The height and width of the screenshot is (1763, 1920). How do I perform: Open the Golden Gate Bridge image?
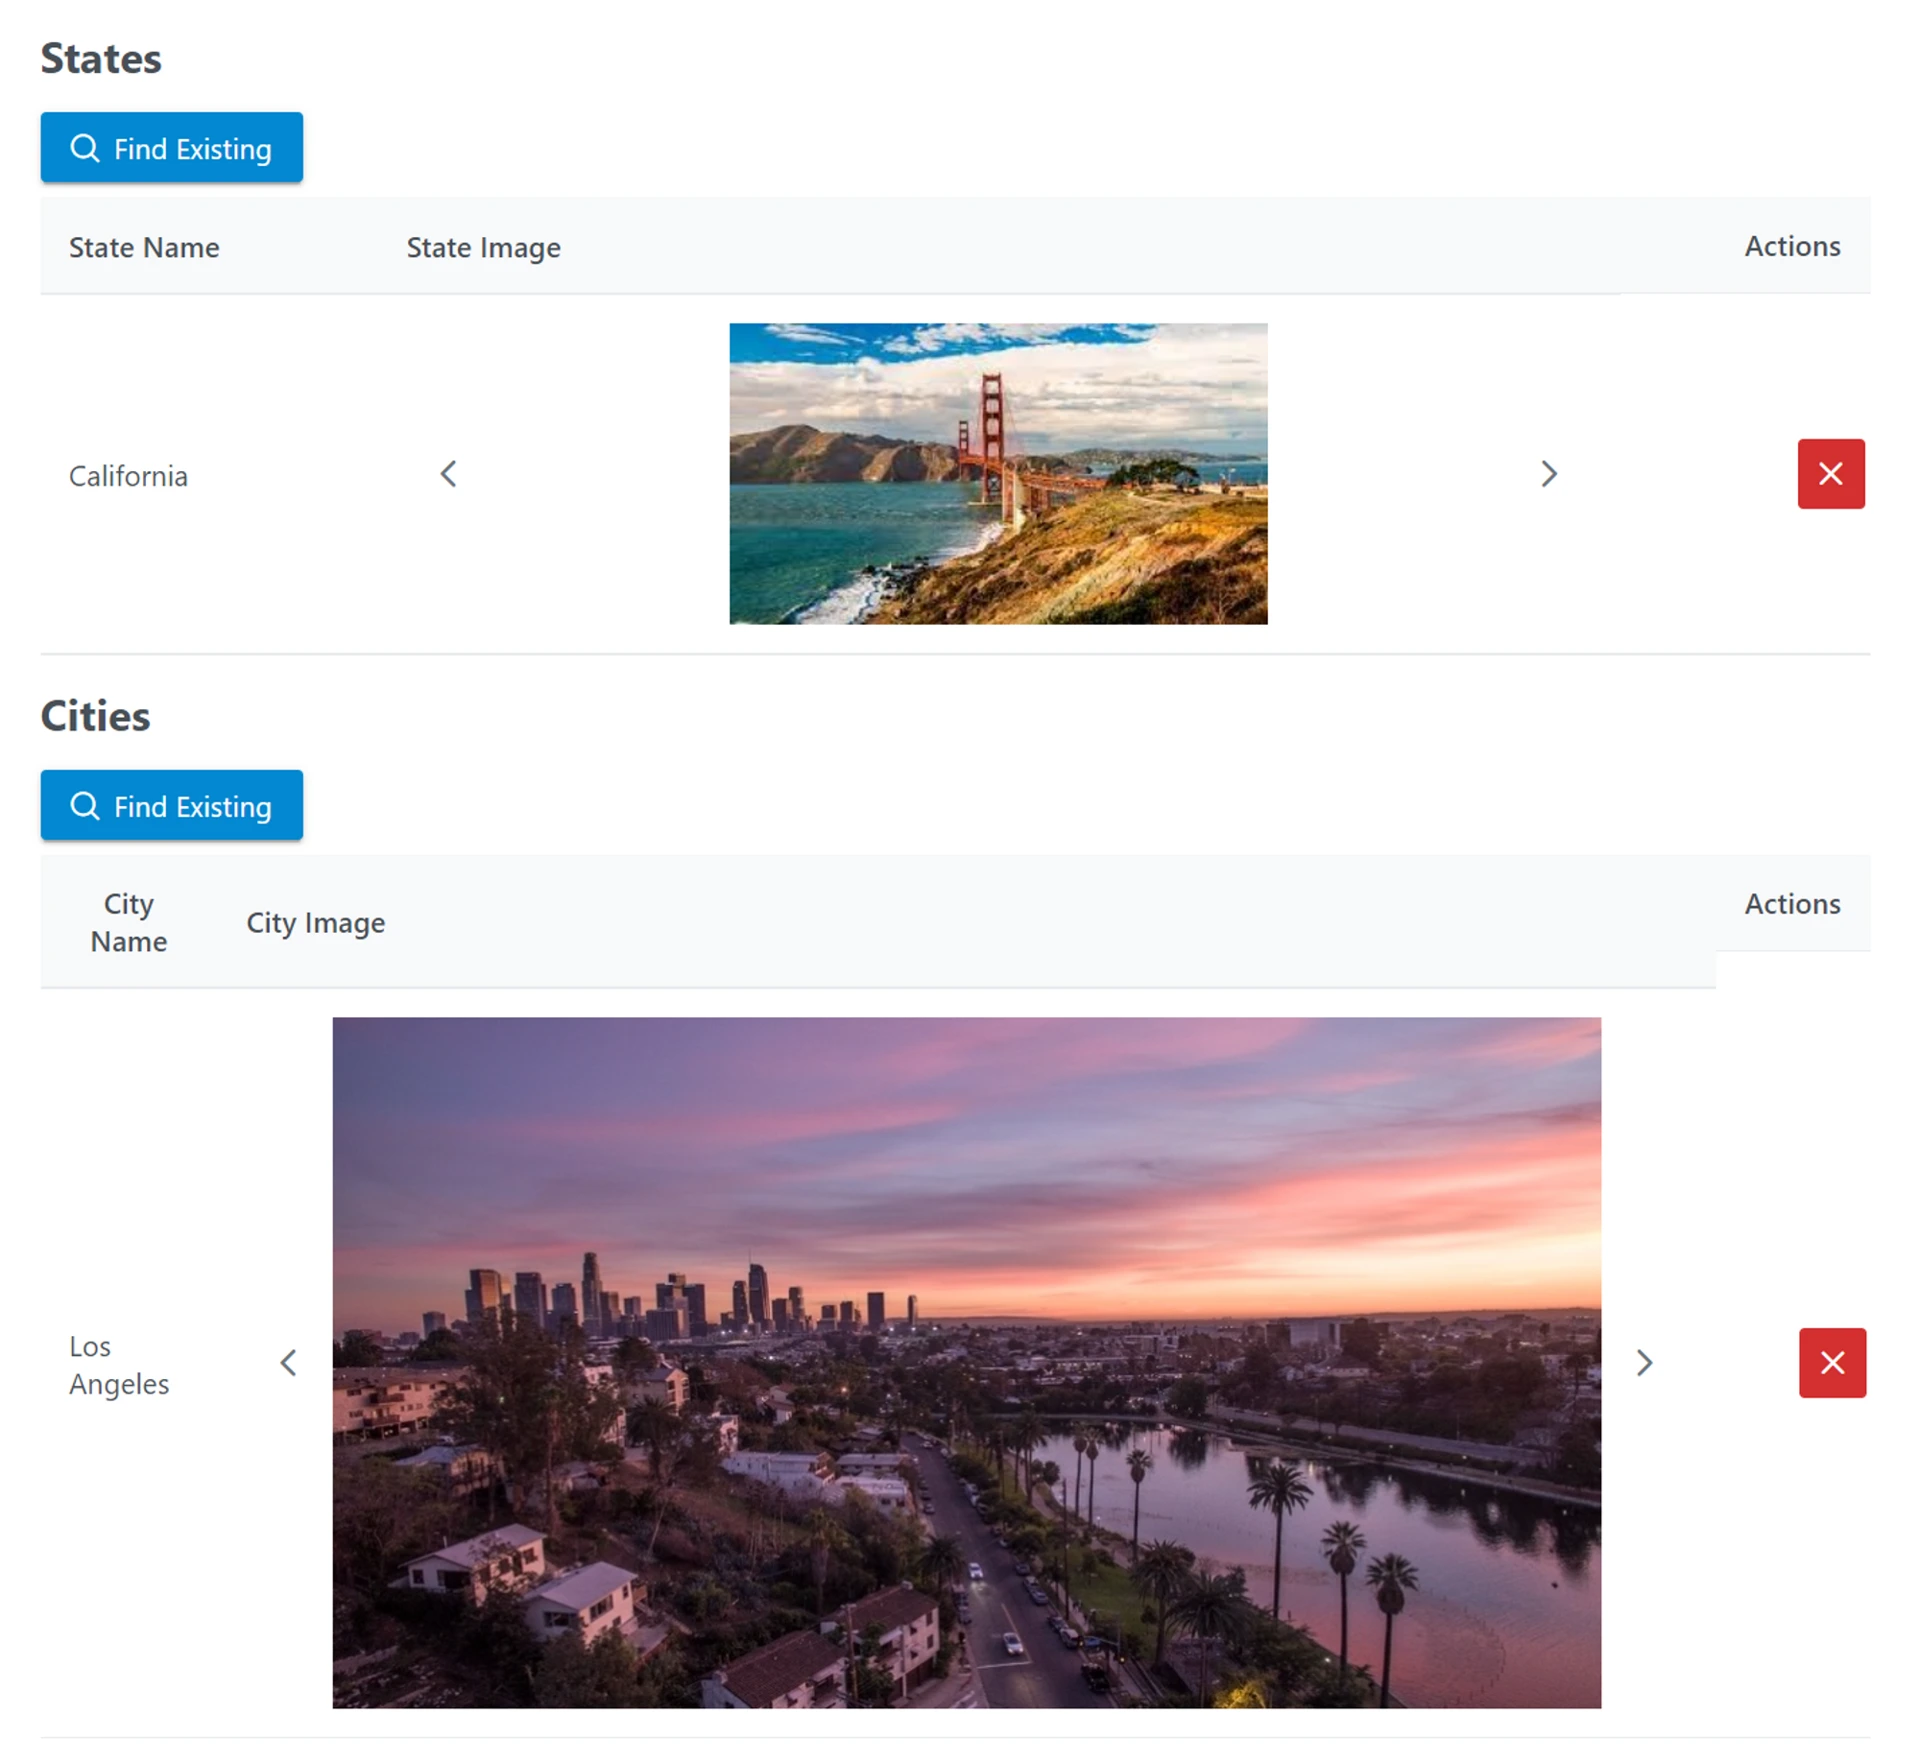pos(998,474)
